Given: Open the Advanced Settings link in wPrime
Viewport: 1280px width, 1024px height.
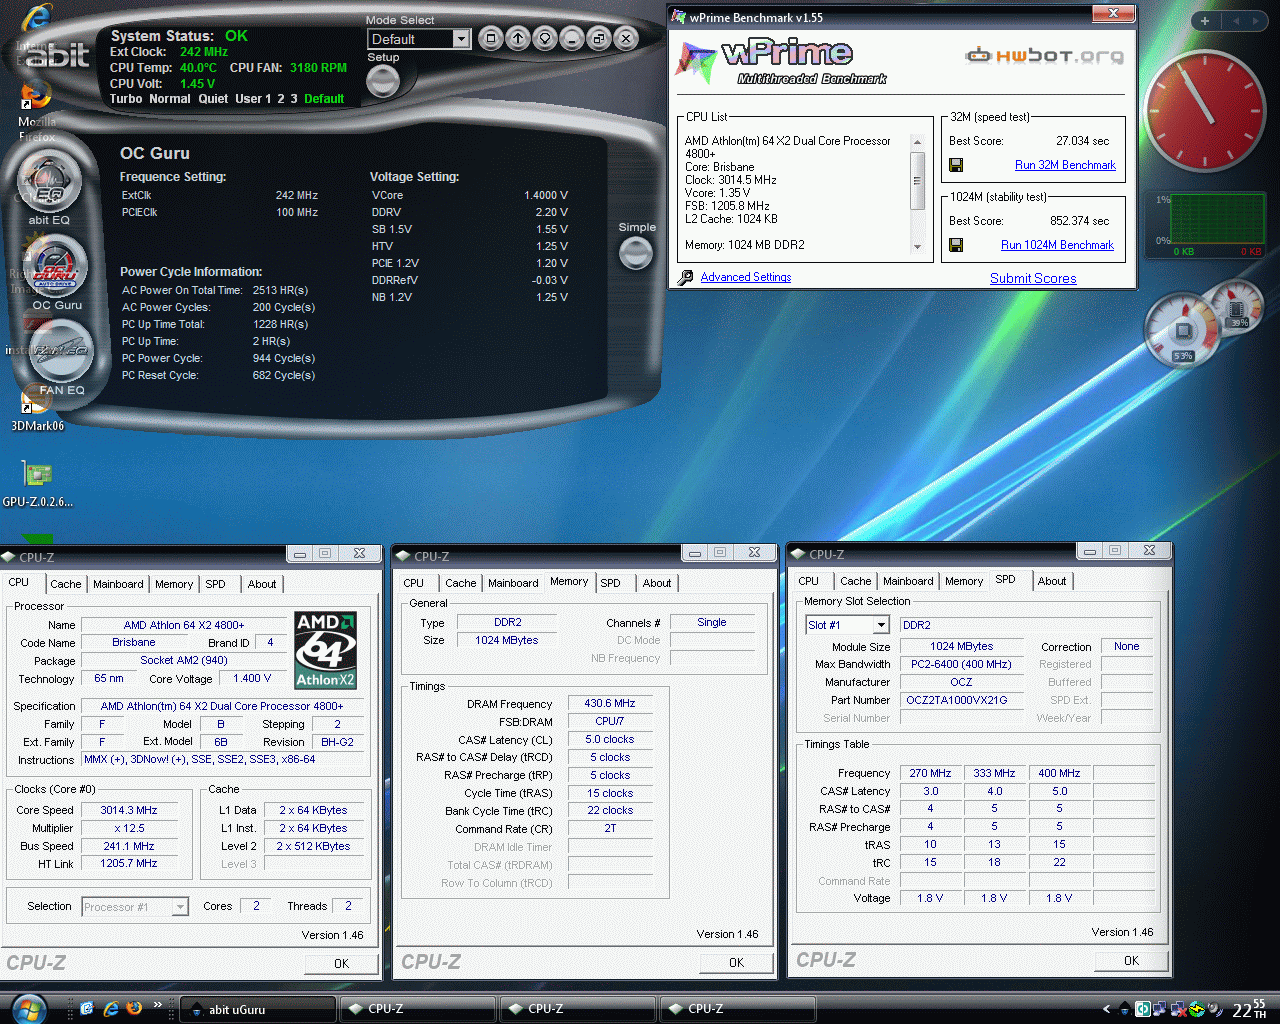Looking at the screenshot, I should coord(745,277).
